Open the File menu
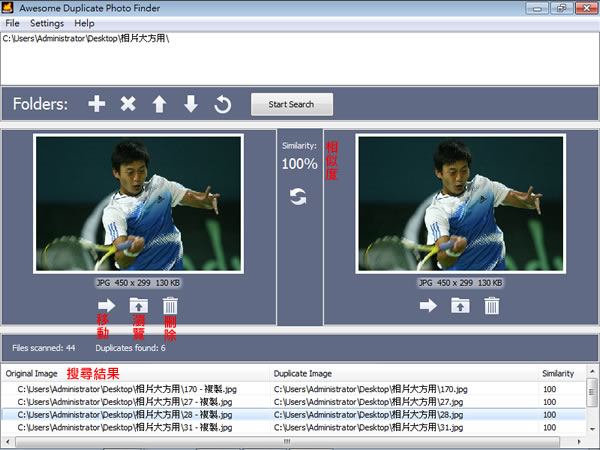 click(x=12, y=22)
